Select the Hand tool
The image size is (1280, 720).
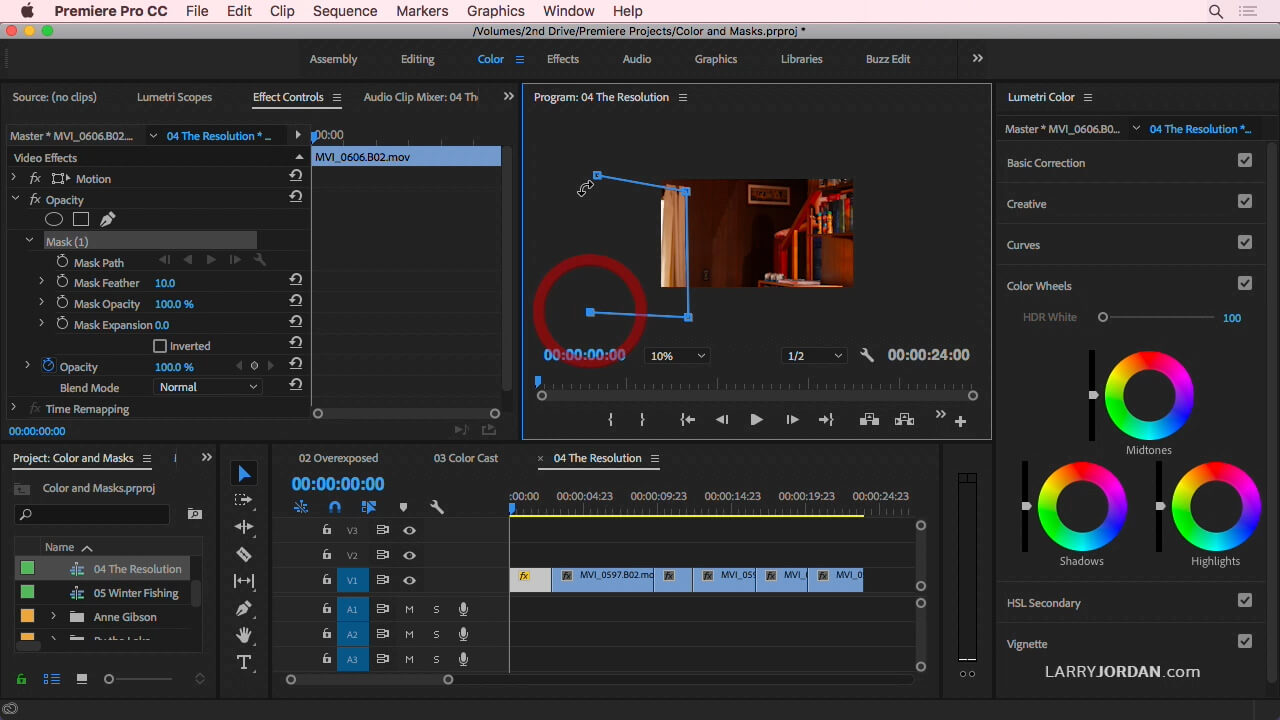244,635
